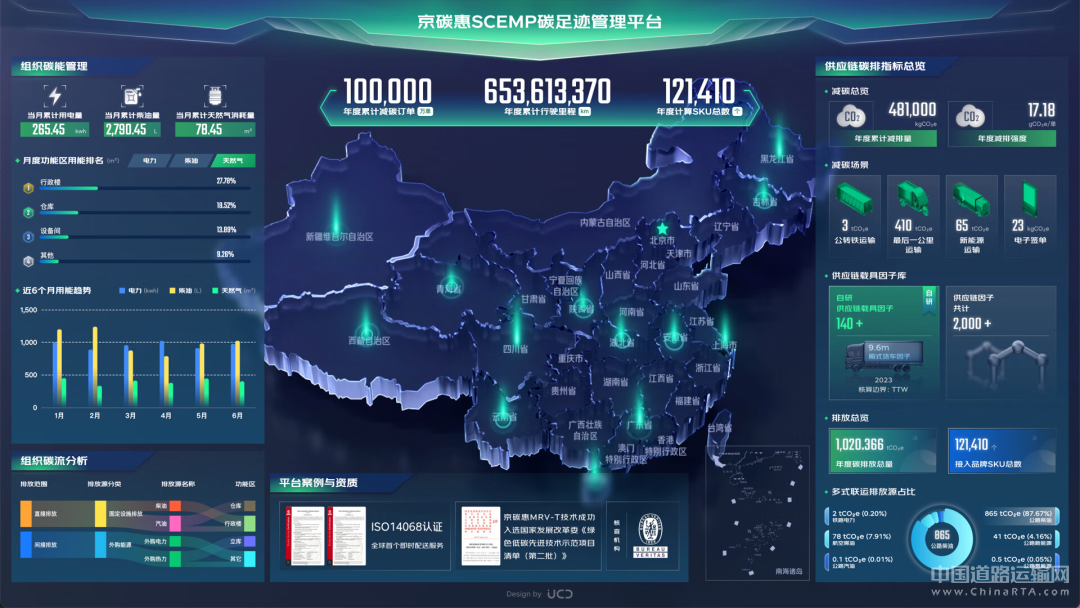Click rank 2 badge beside 仓库
Viewport: 1080px width, 608px height.
[28, 212]
